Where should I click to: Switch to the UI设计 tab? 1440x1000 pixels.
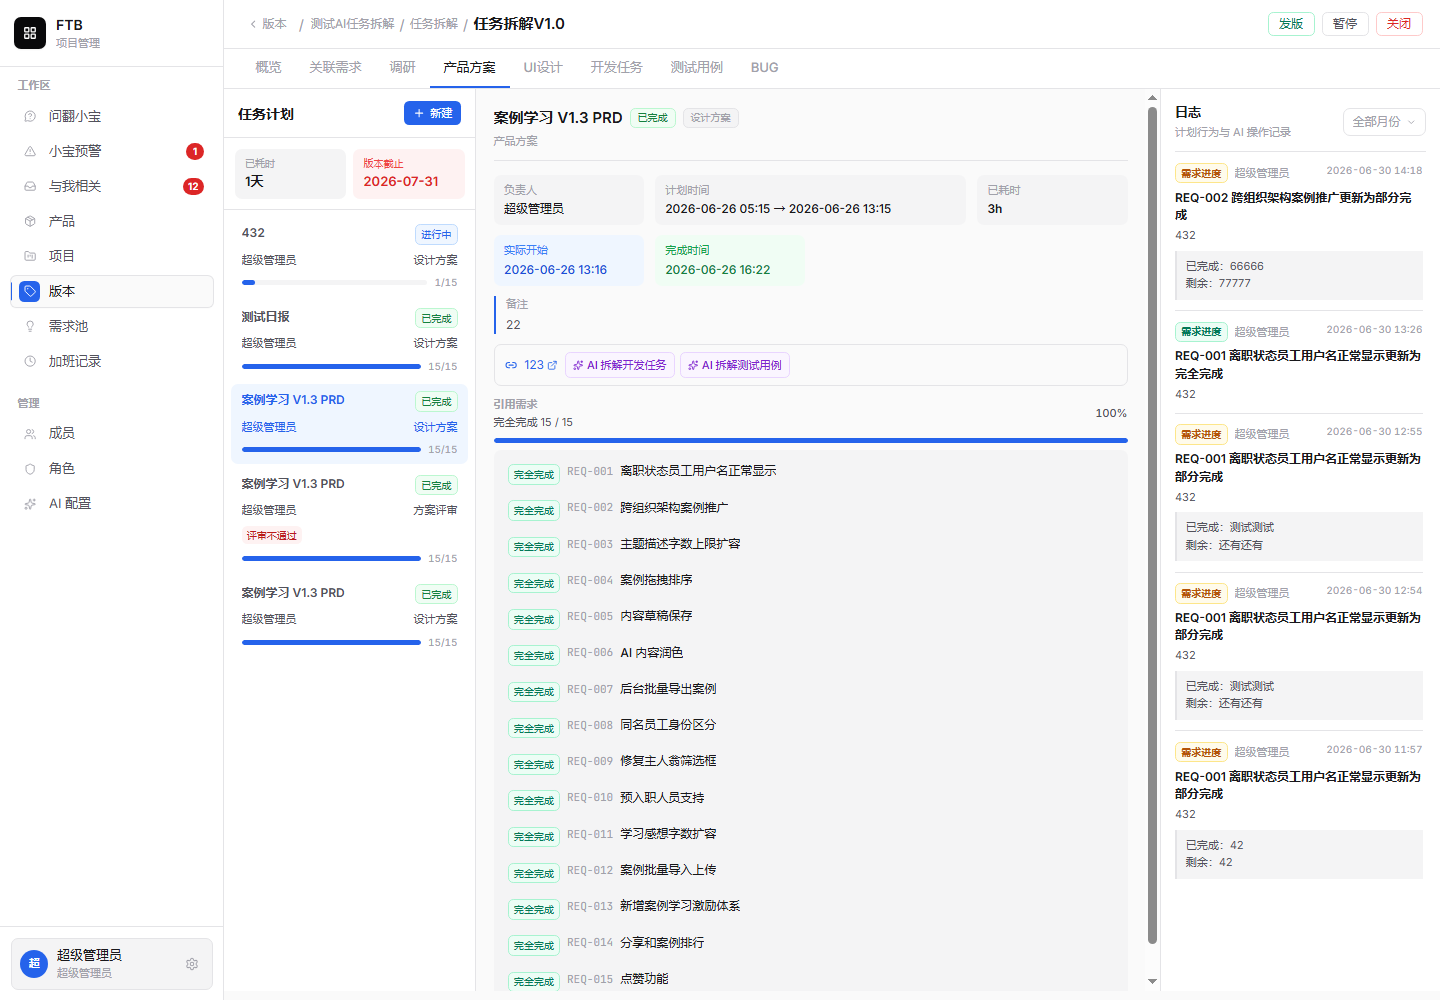[x=543, y=68]
